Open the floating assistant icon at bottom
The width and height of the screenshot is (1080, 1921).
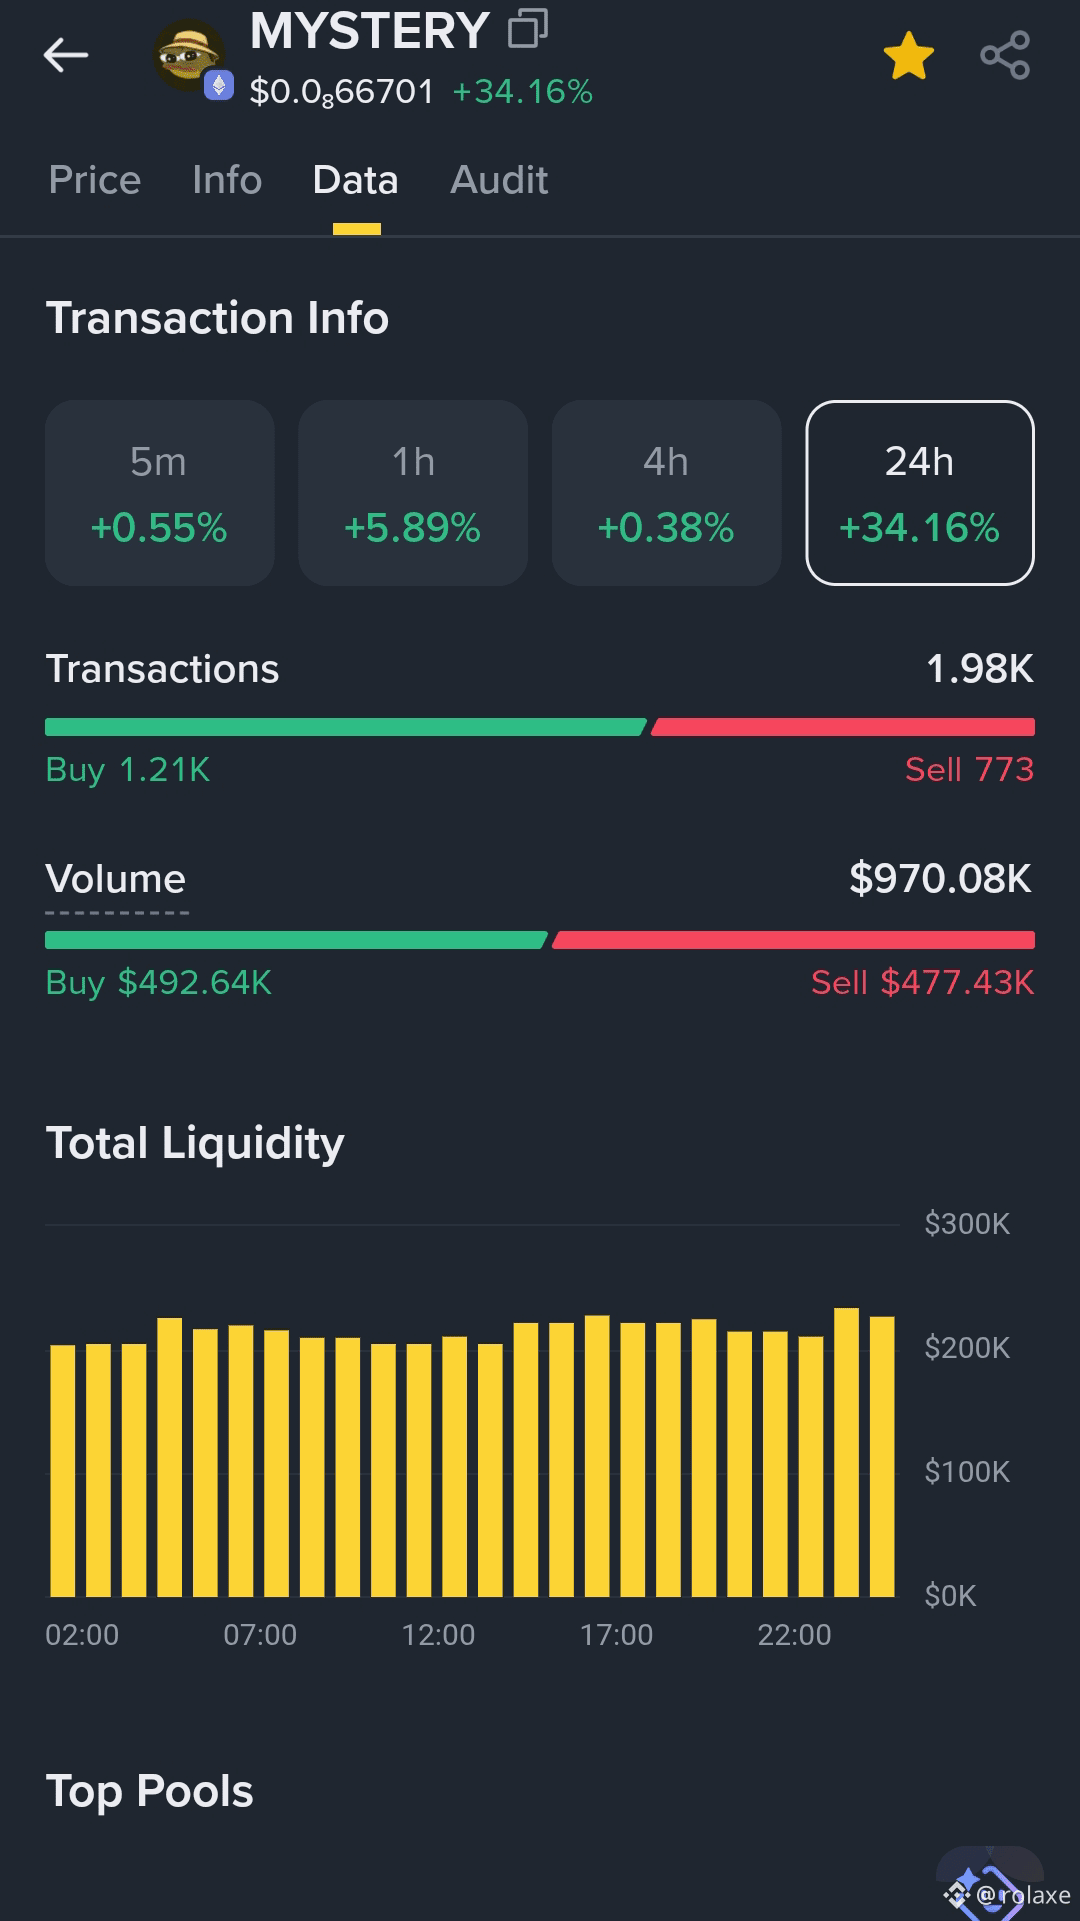988,1882
